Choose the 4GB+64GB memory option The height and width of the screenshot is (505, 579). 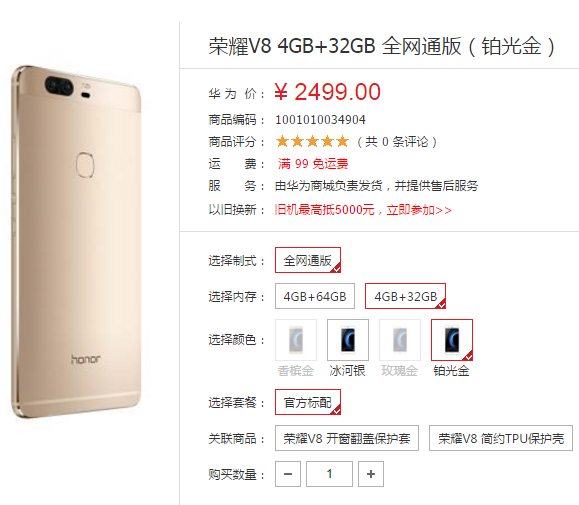click(x=315, y=296)
